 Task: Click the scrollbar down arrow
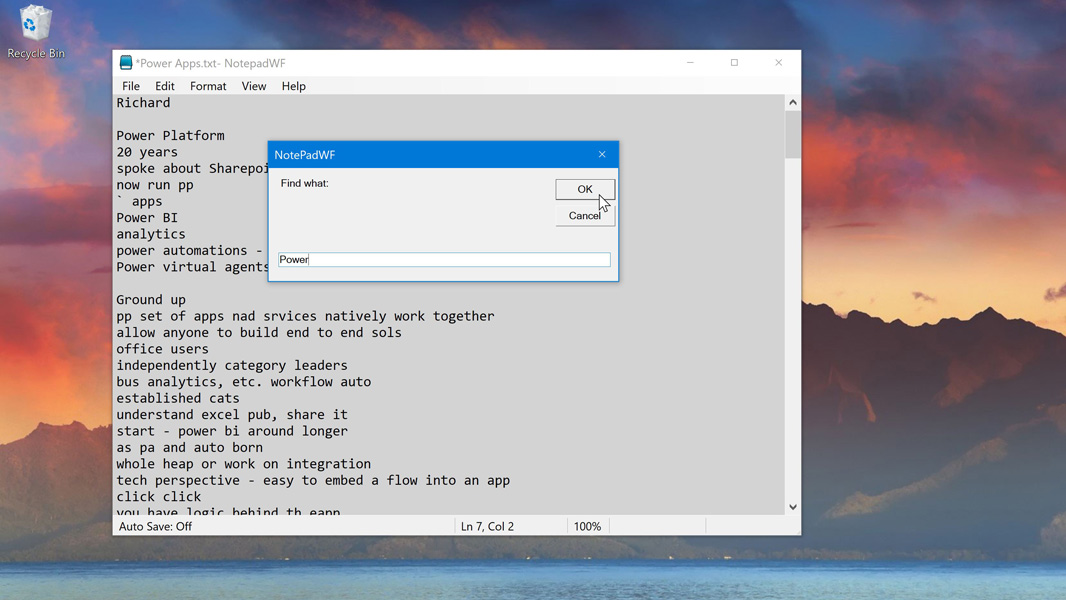[x=793, y=507]
